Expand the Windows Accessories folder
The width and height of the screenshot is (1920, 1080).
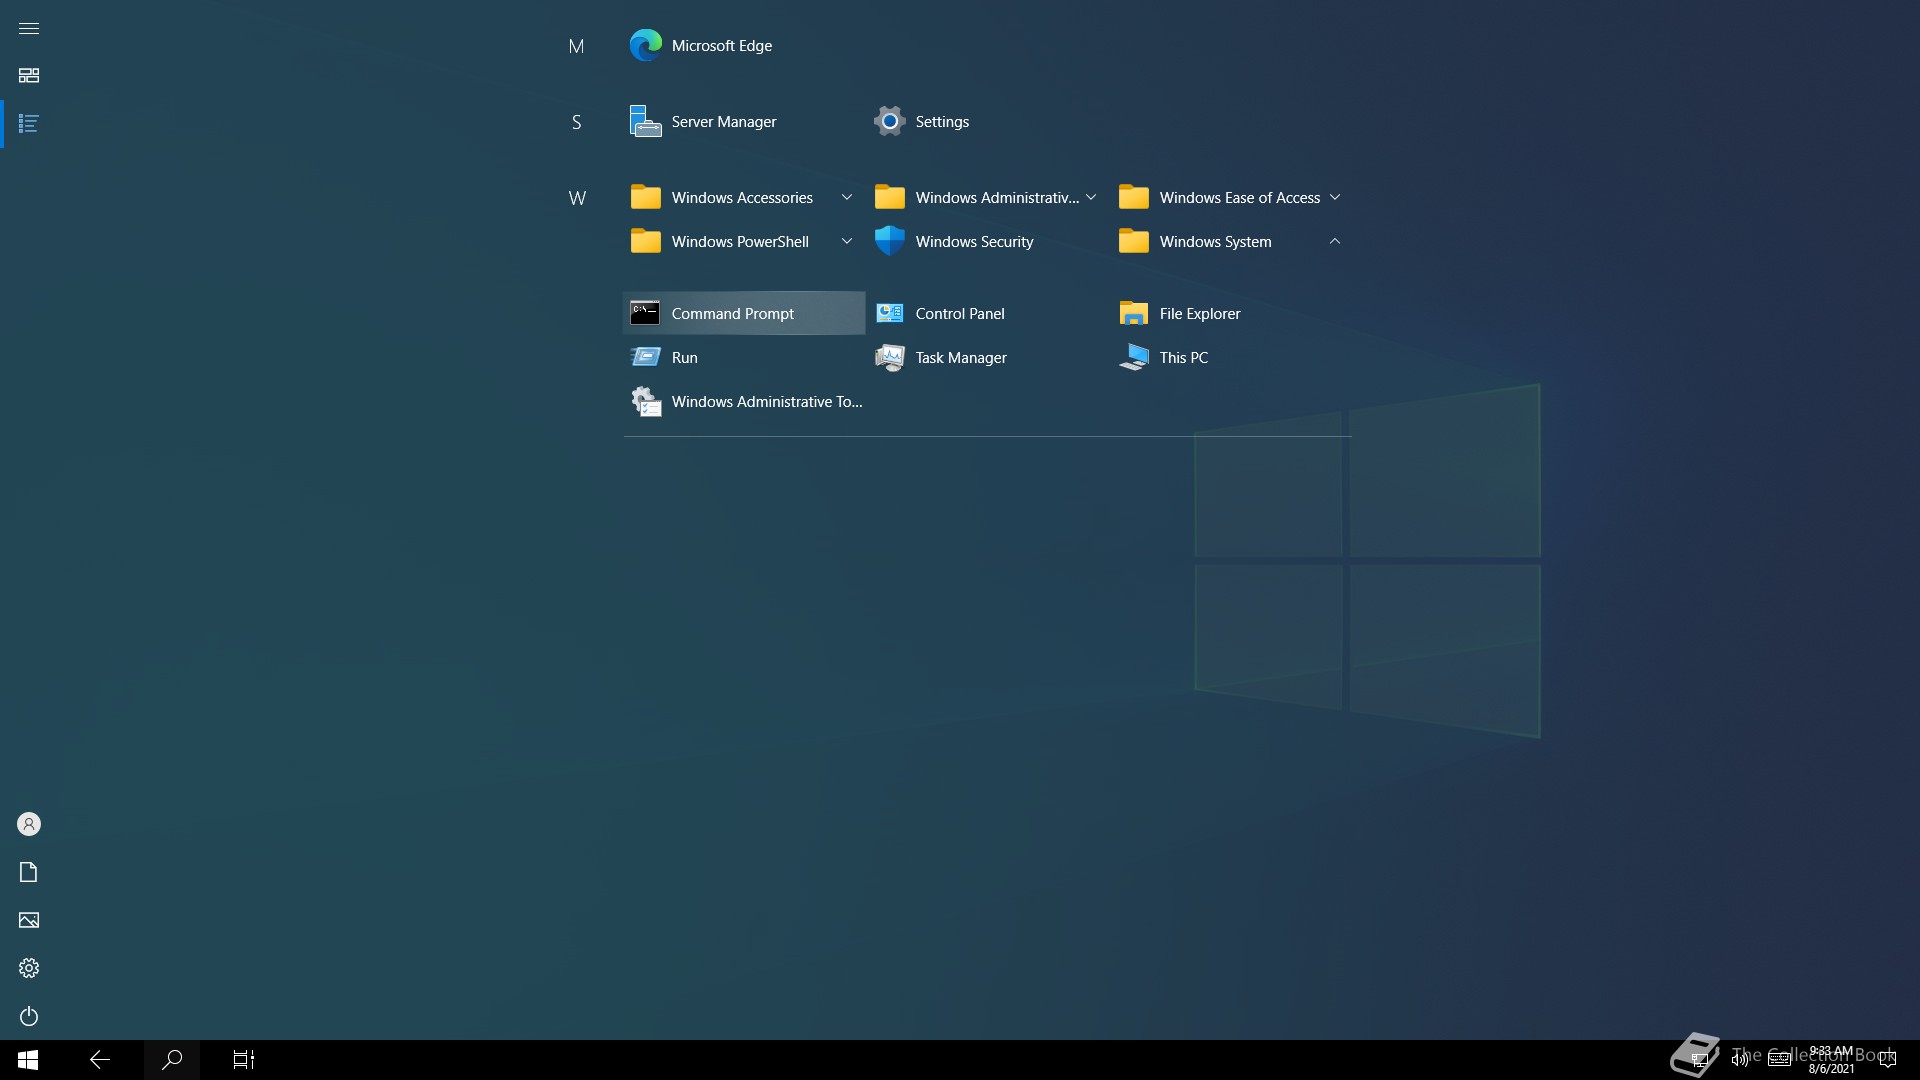(741, 198)
